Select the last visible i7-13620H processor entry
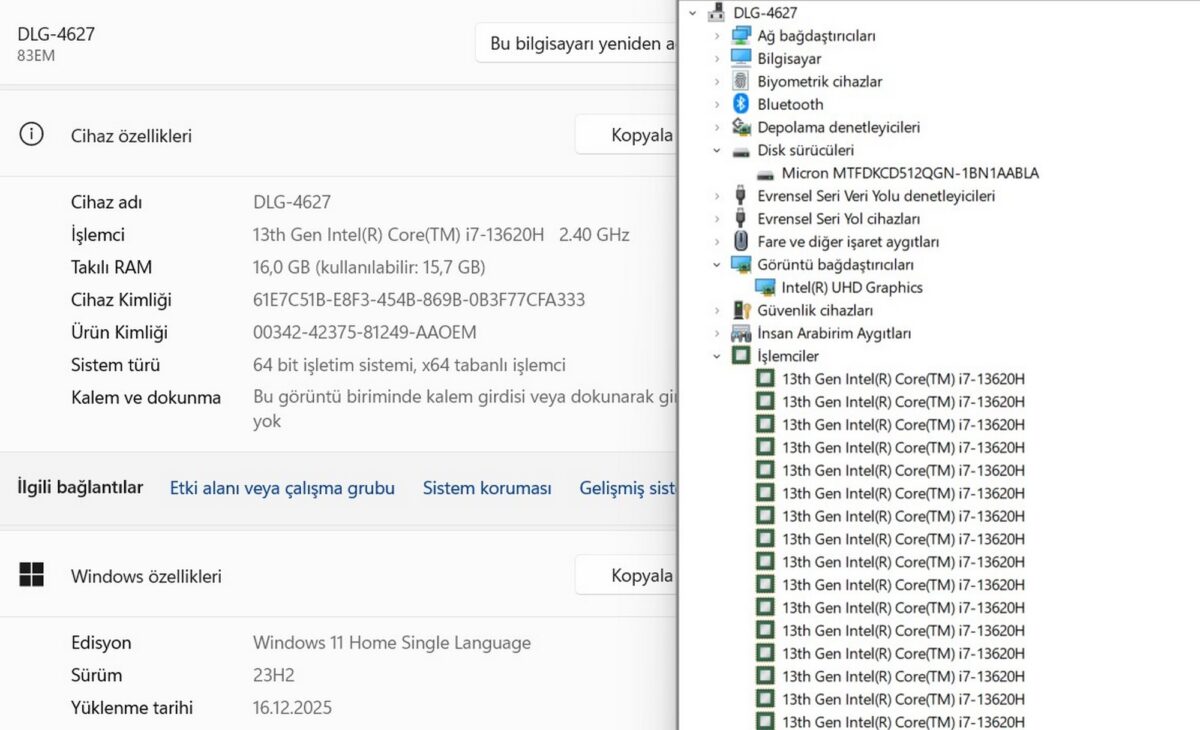 coord(903,721)
